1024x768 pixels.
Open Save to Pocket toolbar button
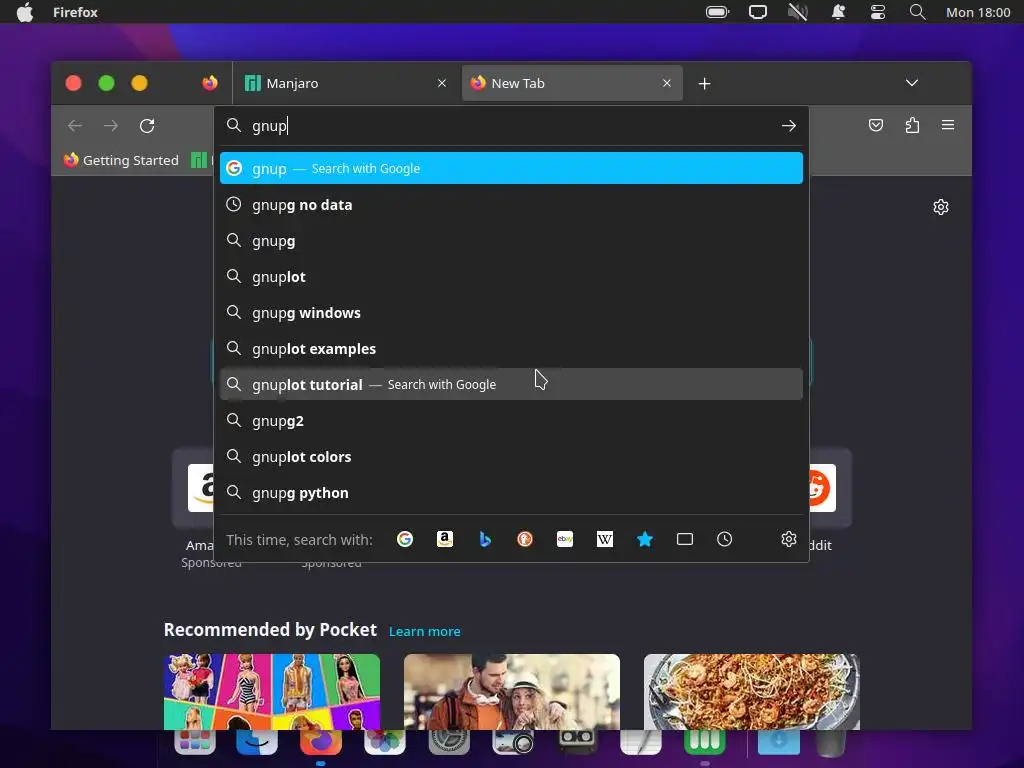click(876, 125)
